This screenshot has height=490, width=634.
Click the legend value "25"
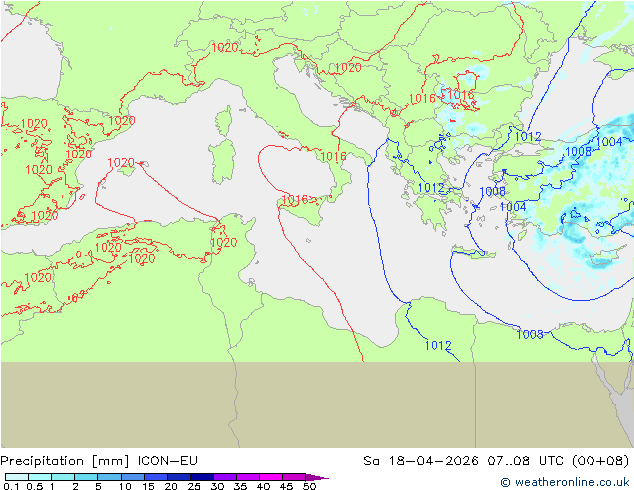click(194, 486)
